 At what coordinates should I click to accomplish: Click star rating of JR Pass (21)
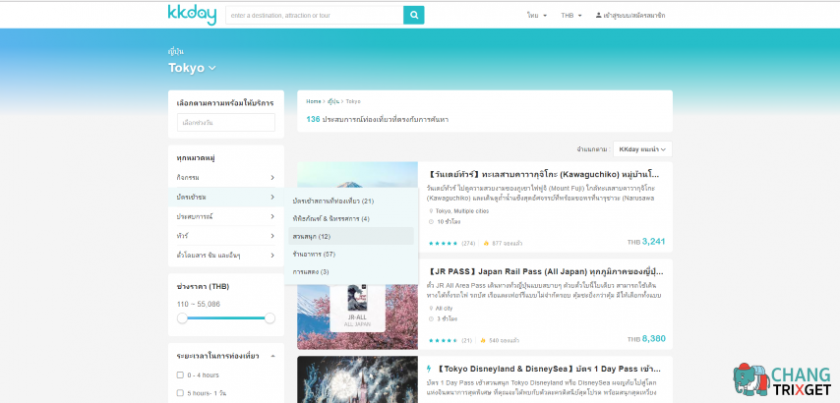pos(443,340)
